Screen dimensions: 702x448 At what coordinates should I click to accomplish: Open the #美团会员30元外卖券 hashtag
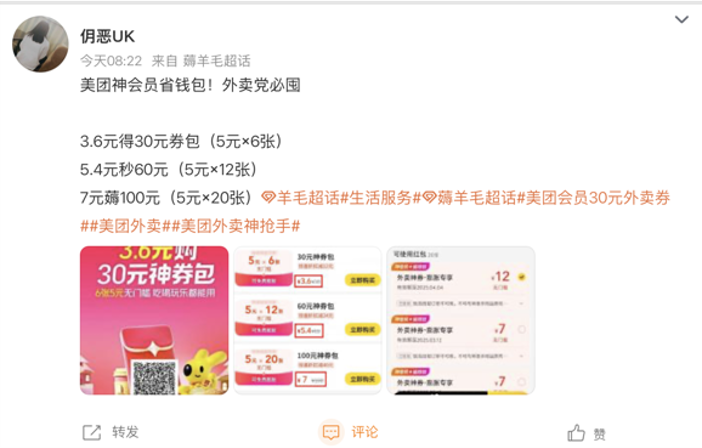pyautogui.click(x=594, y=197)
